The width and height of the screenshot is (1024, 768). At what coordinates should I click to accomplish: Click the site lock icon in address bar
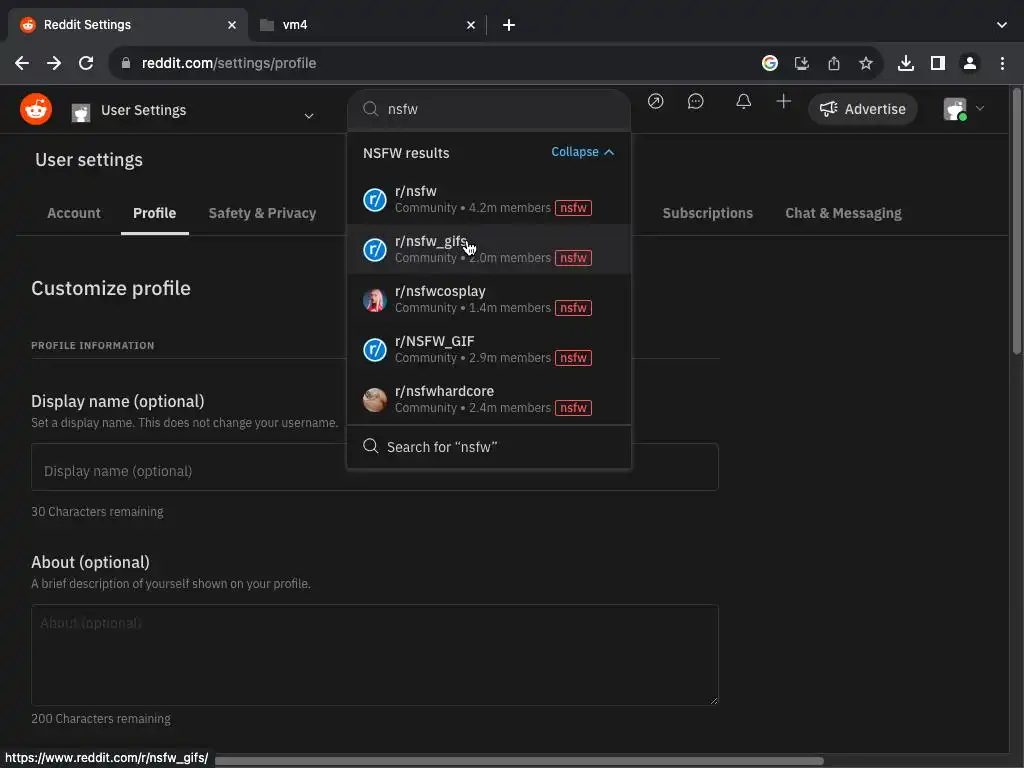(126, 63)
